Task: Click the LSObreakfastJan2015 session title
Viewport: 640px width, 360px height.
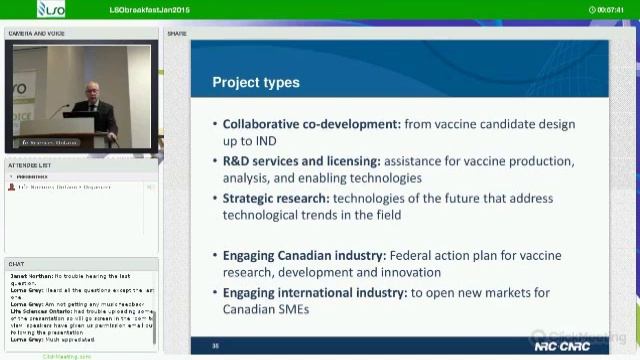Action: point(149,10)
